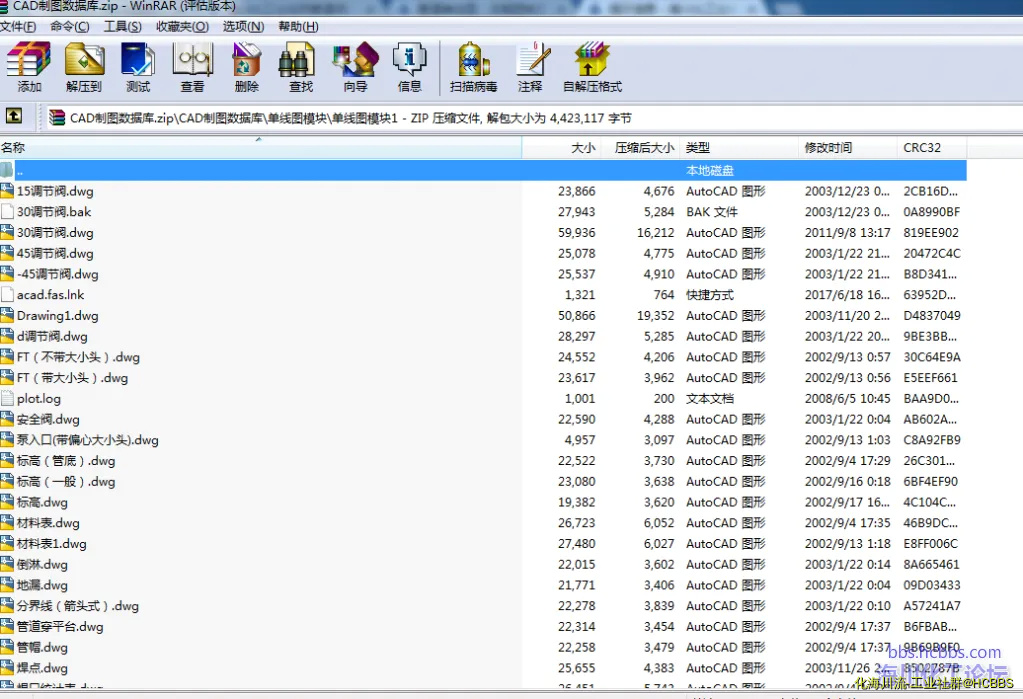
Task: Sort by the 名称 column header
Action: pos(260,148)
